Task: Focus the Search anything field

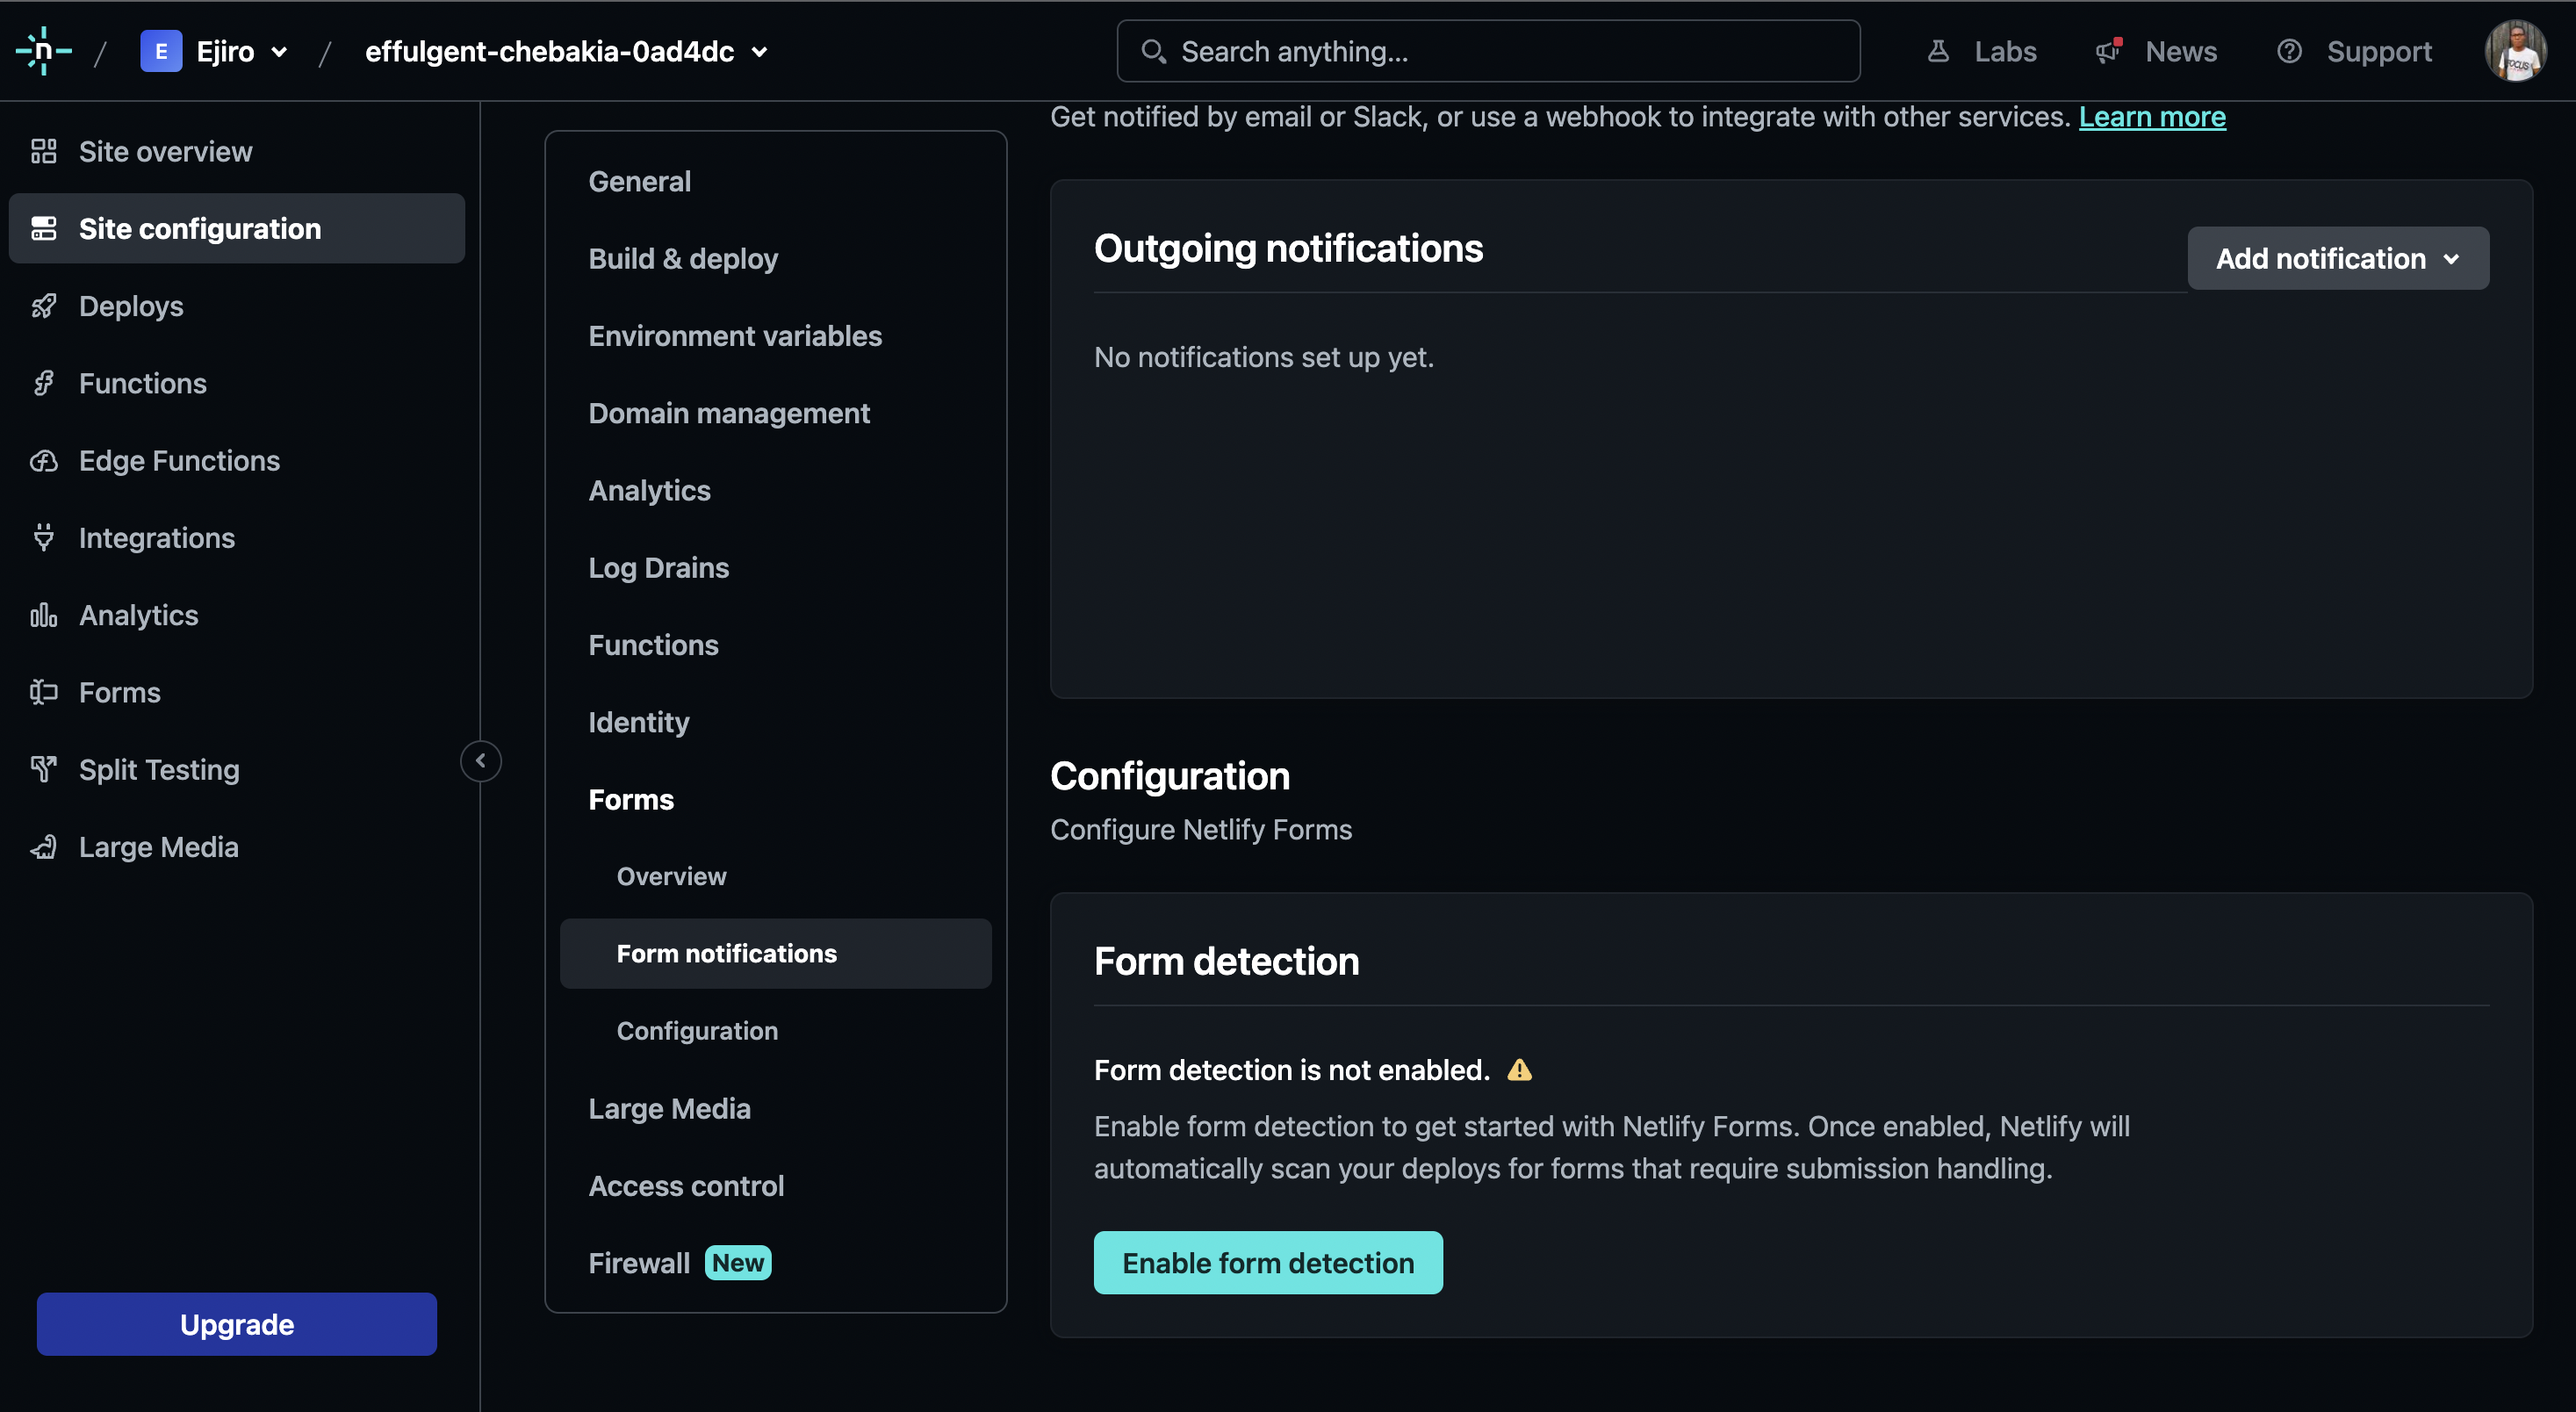Action: click(1488, 51)
